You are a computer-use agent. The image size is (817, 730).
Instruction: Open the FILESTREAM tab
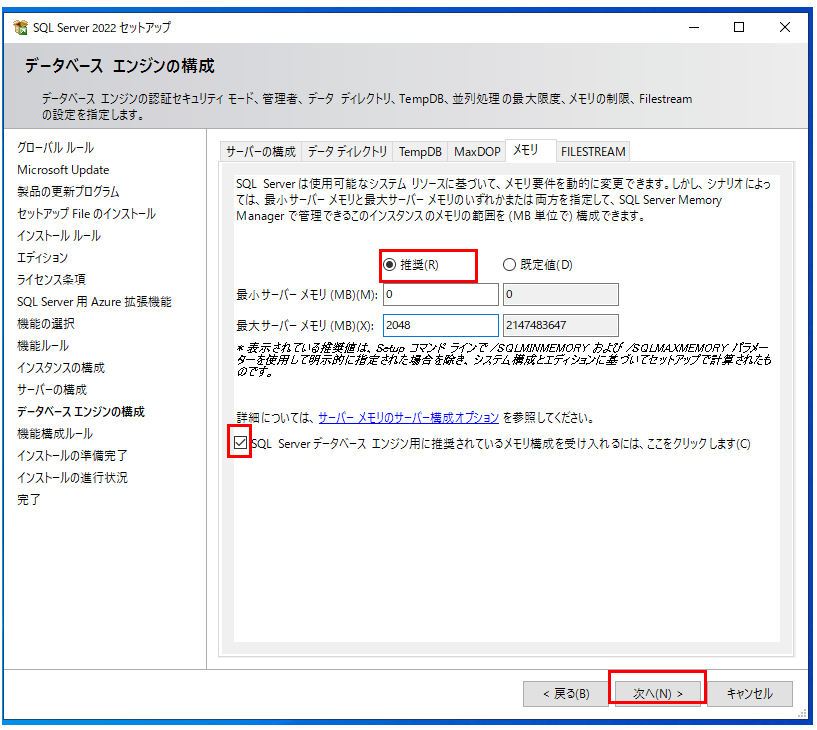coord(593,152)
